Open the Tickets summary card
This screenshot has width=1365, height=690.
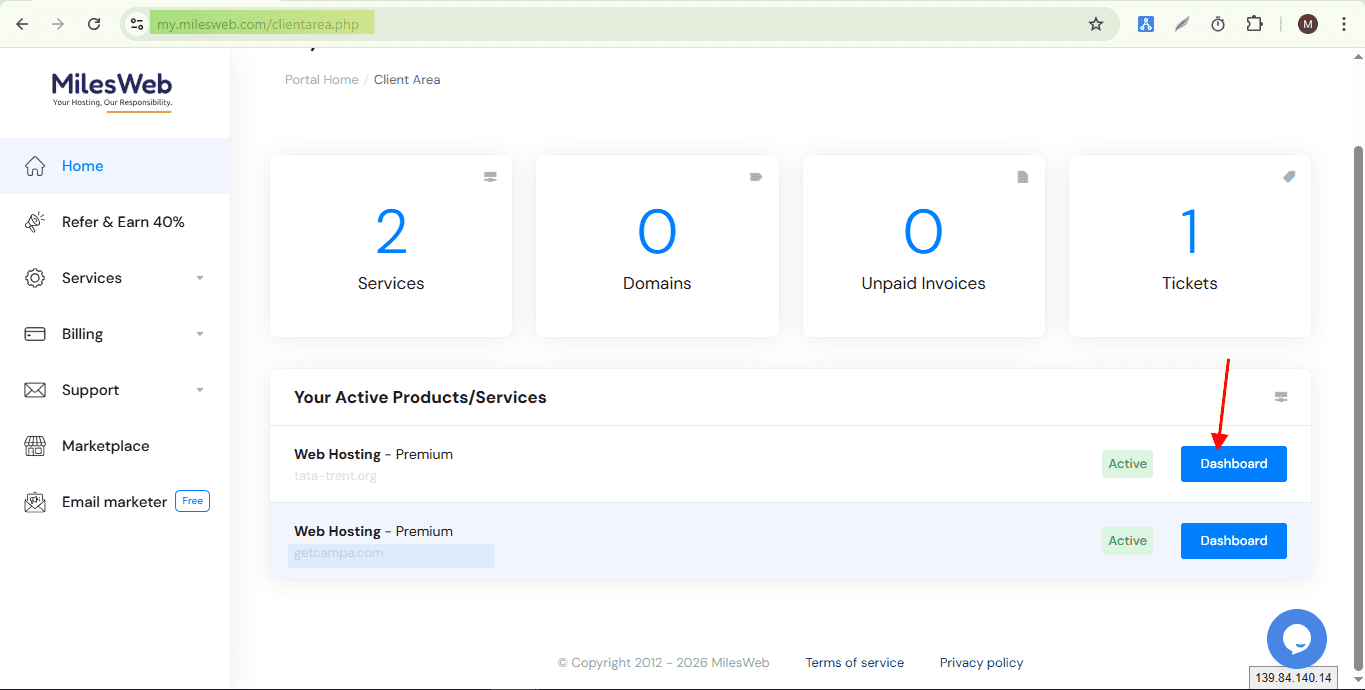click(x=1189, y=246)
